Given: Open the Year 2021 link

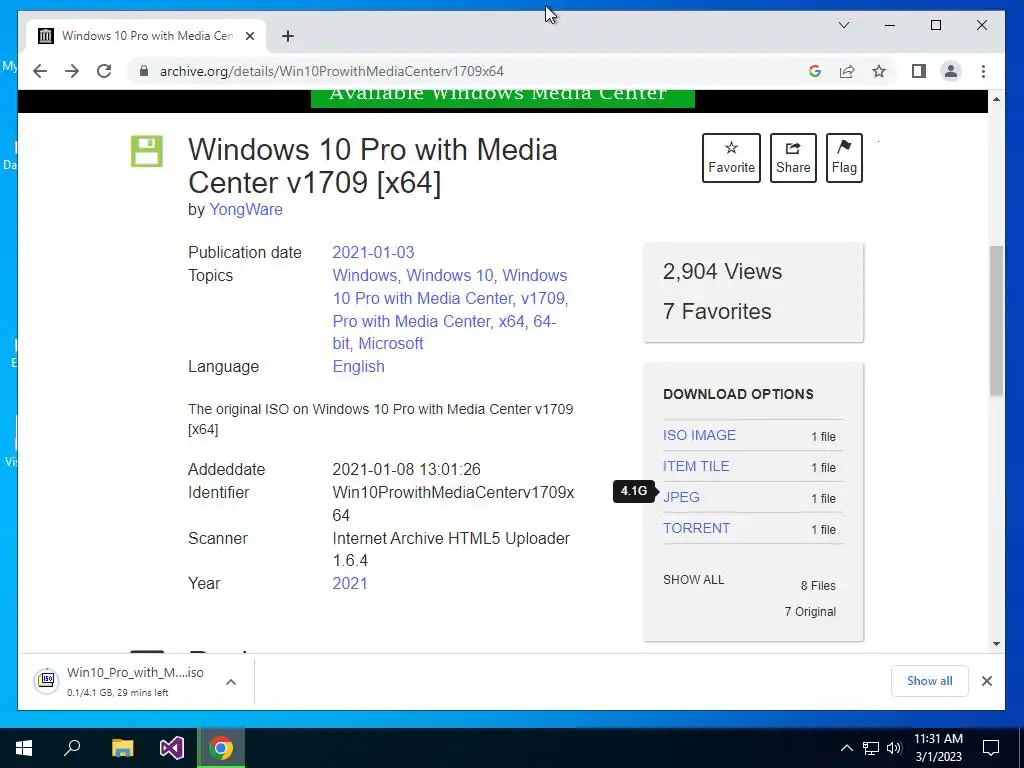Looking at the screenshot, I should [349, 583].
